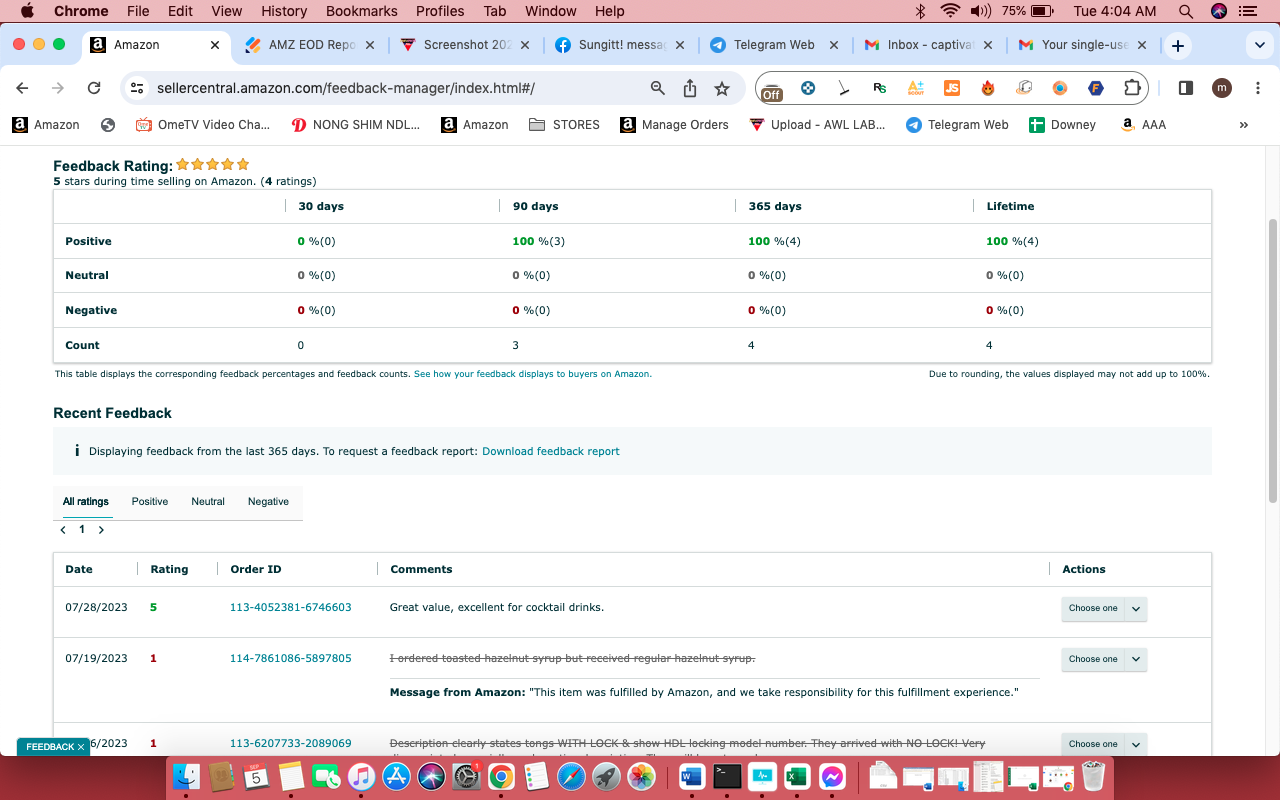
Task: Open order 113-4052381-6746603 link
Action: click(291, 607)
